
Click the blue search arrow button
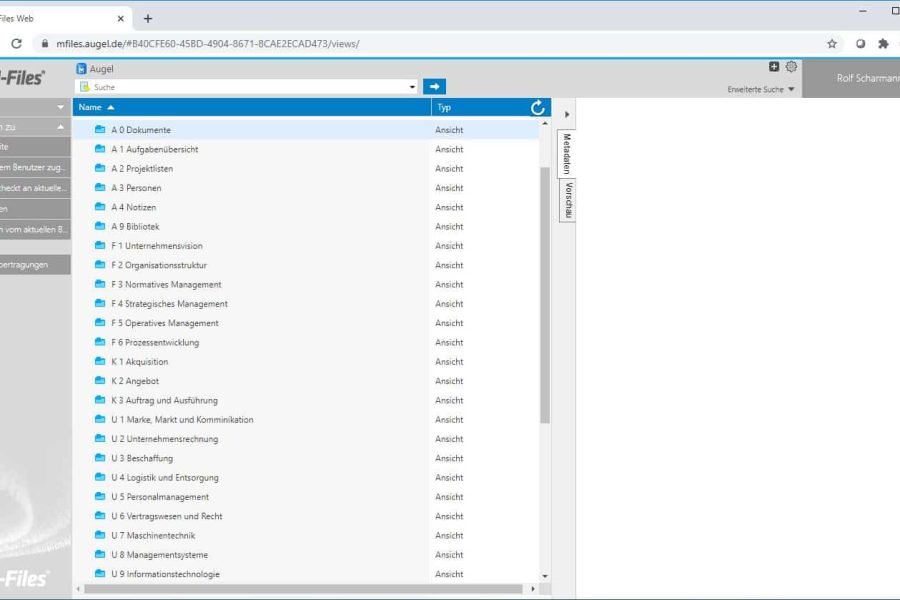tap(434, 87)
